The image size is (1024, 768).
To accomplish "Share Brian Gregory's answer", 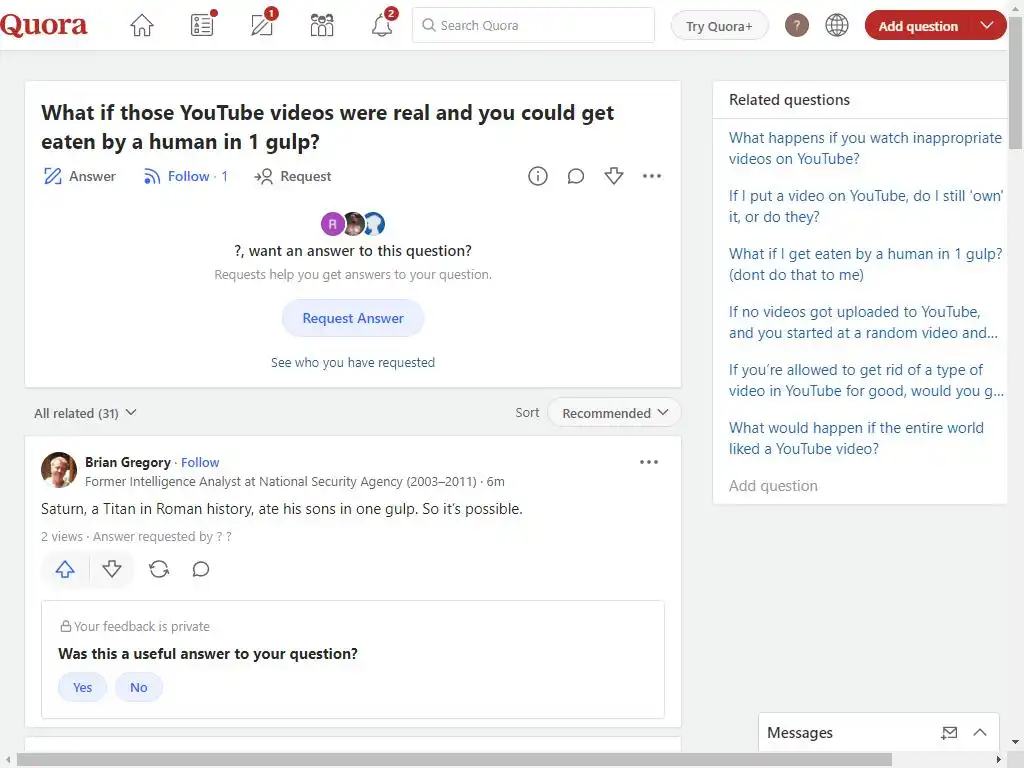I will tap(159, 569).
